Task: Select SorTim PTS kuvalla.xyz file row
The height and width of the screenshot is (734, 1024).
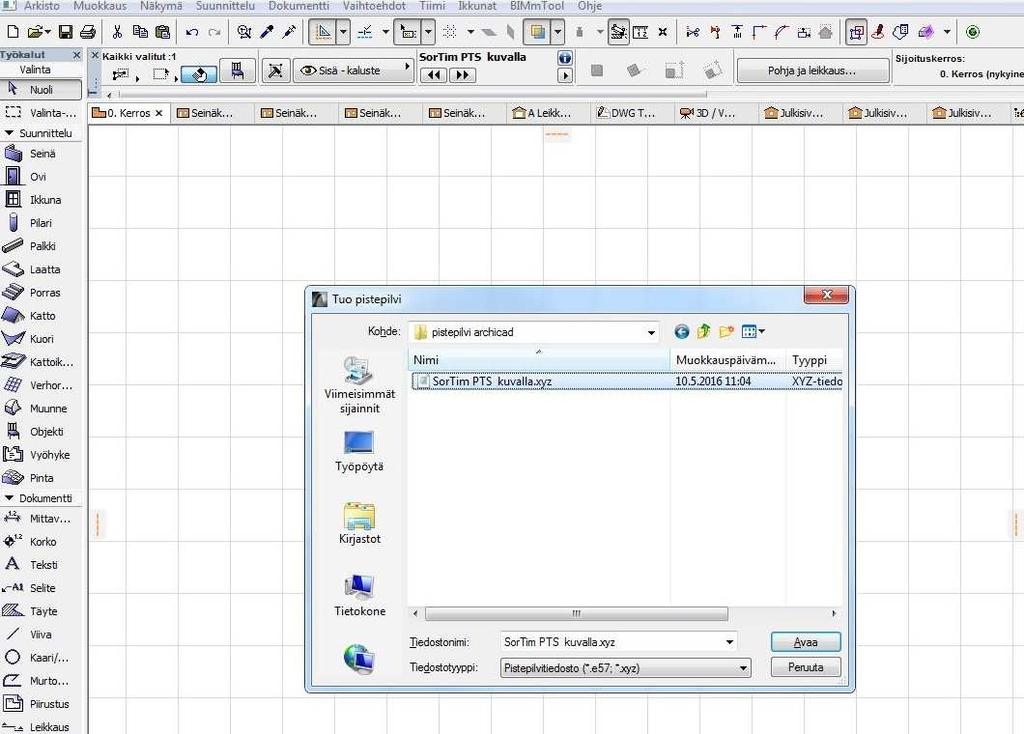Action: [626, 381]
